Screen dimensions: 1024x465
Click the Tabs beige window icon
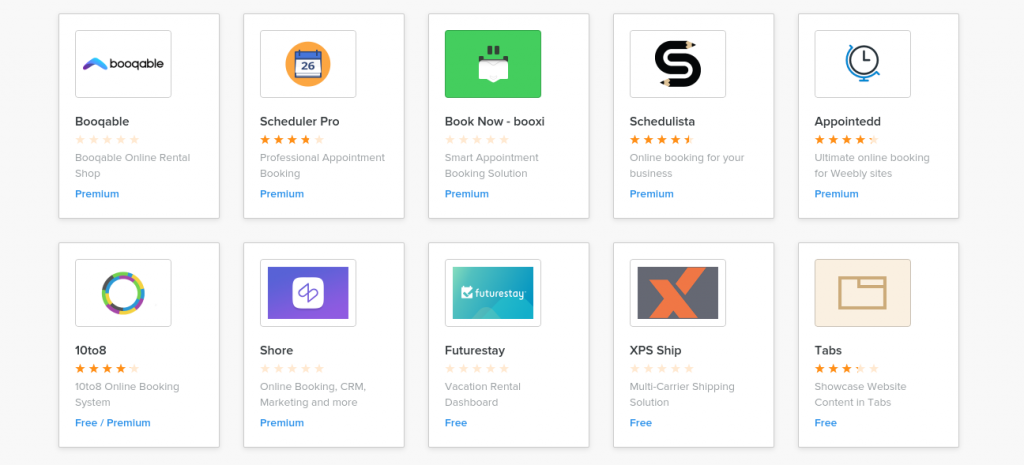click(x=863, y=293)
